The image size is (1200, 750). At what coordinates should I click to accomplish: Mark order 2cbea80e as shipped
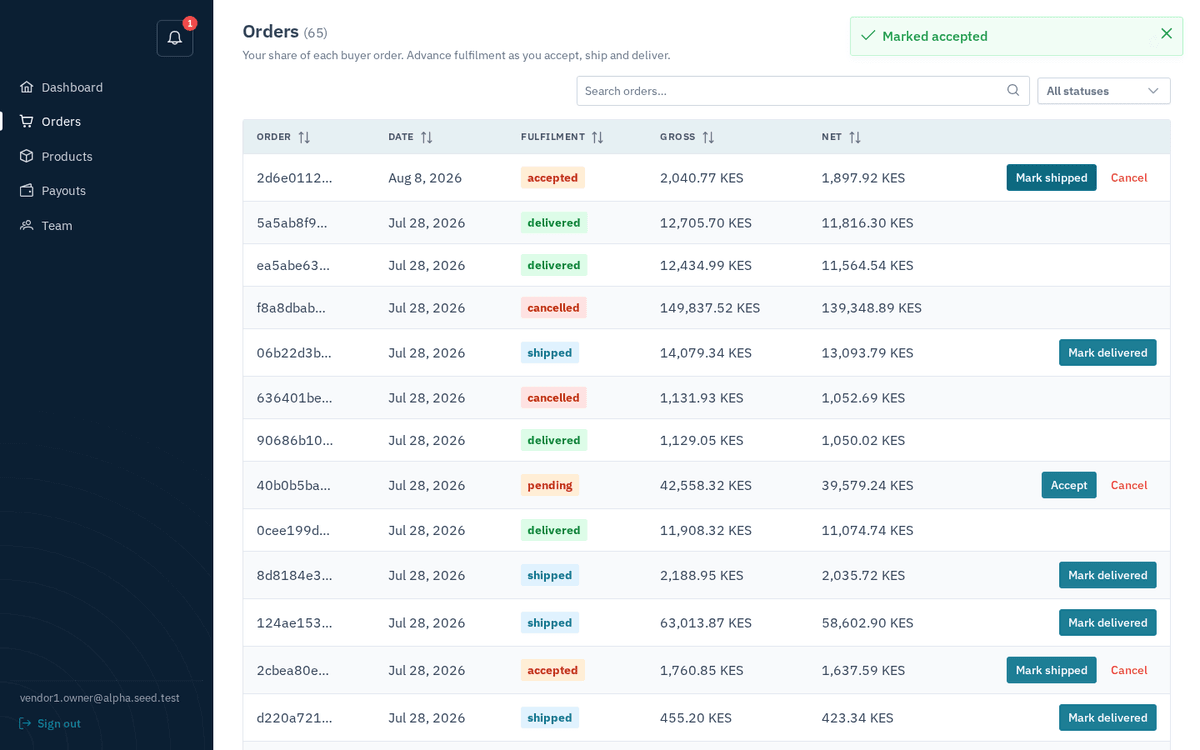click(1051, 670)
